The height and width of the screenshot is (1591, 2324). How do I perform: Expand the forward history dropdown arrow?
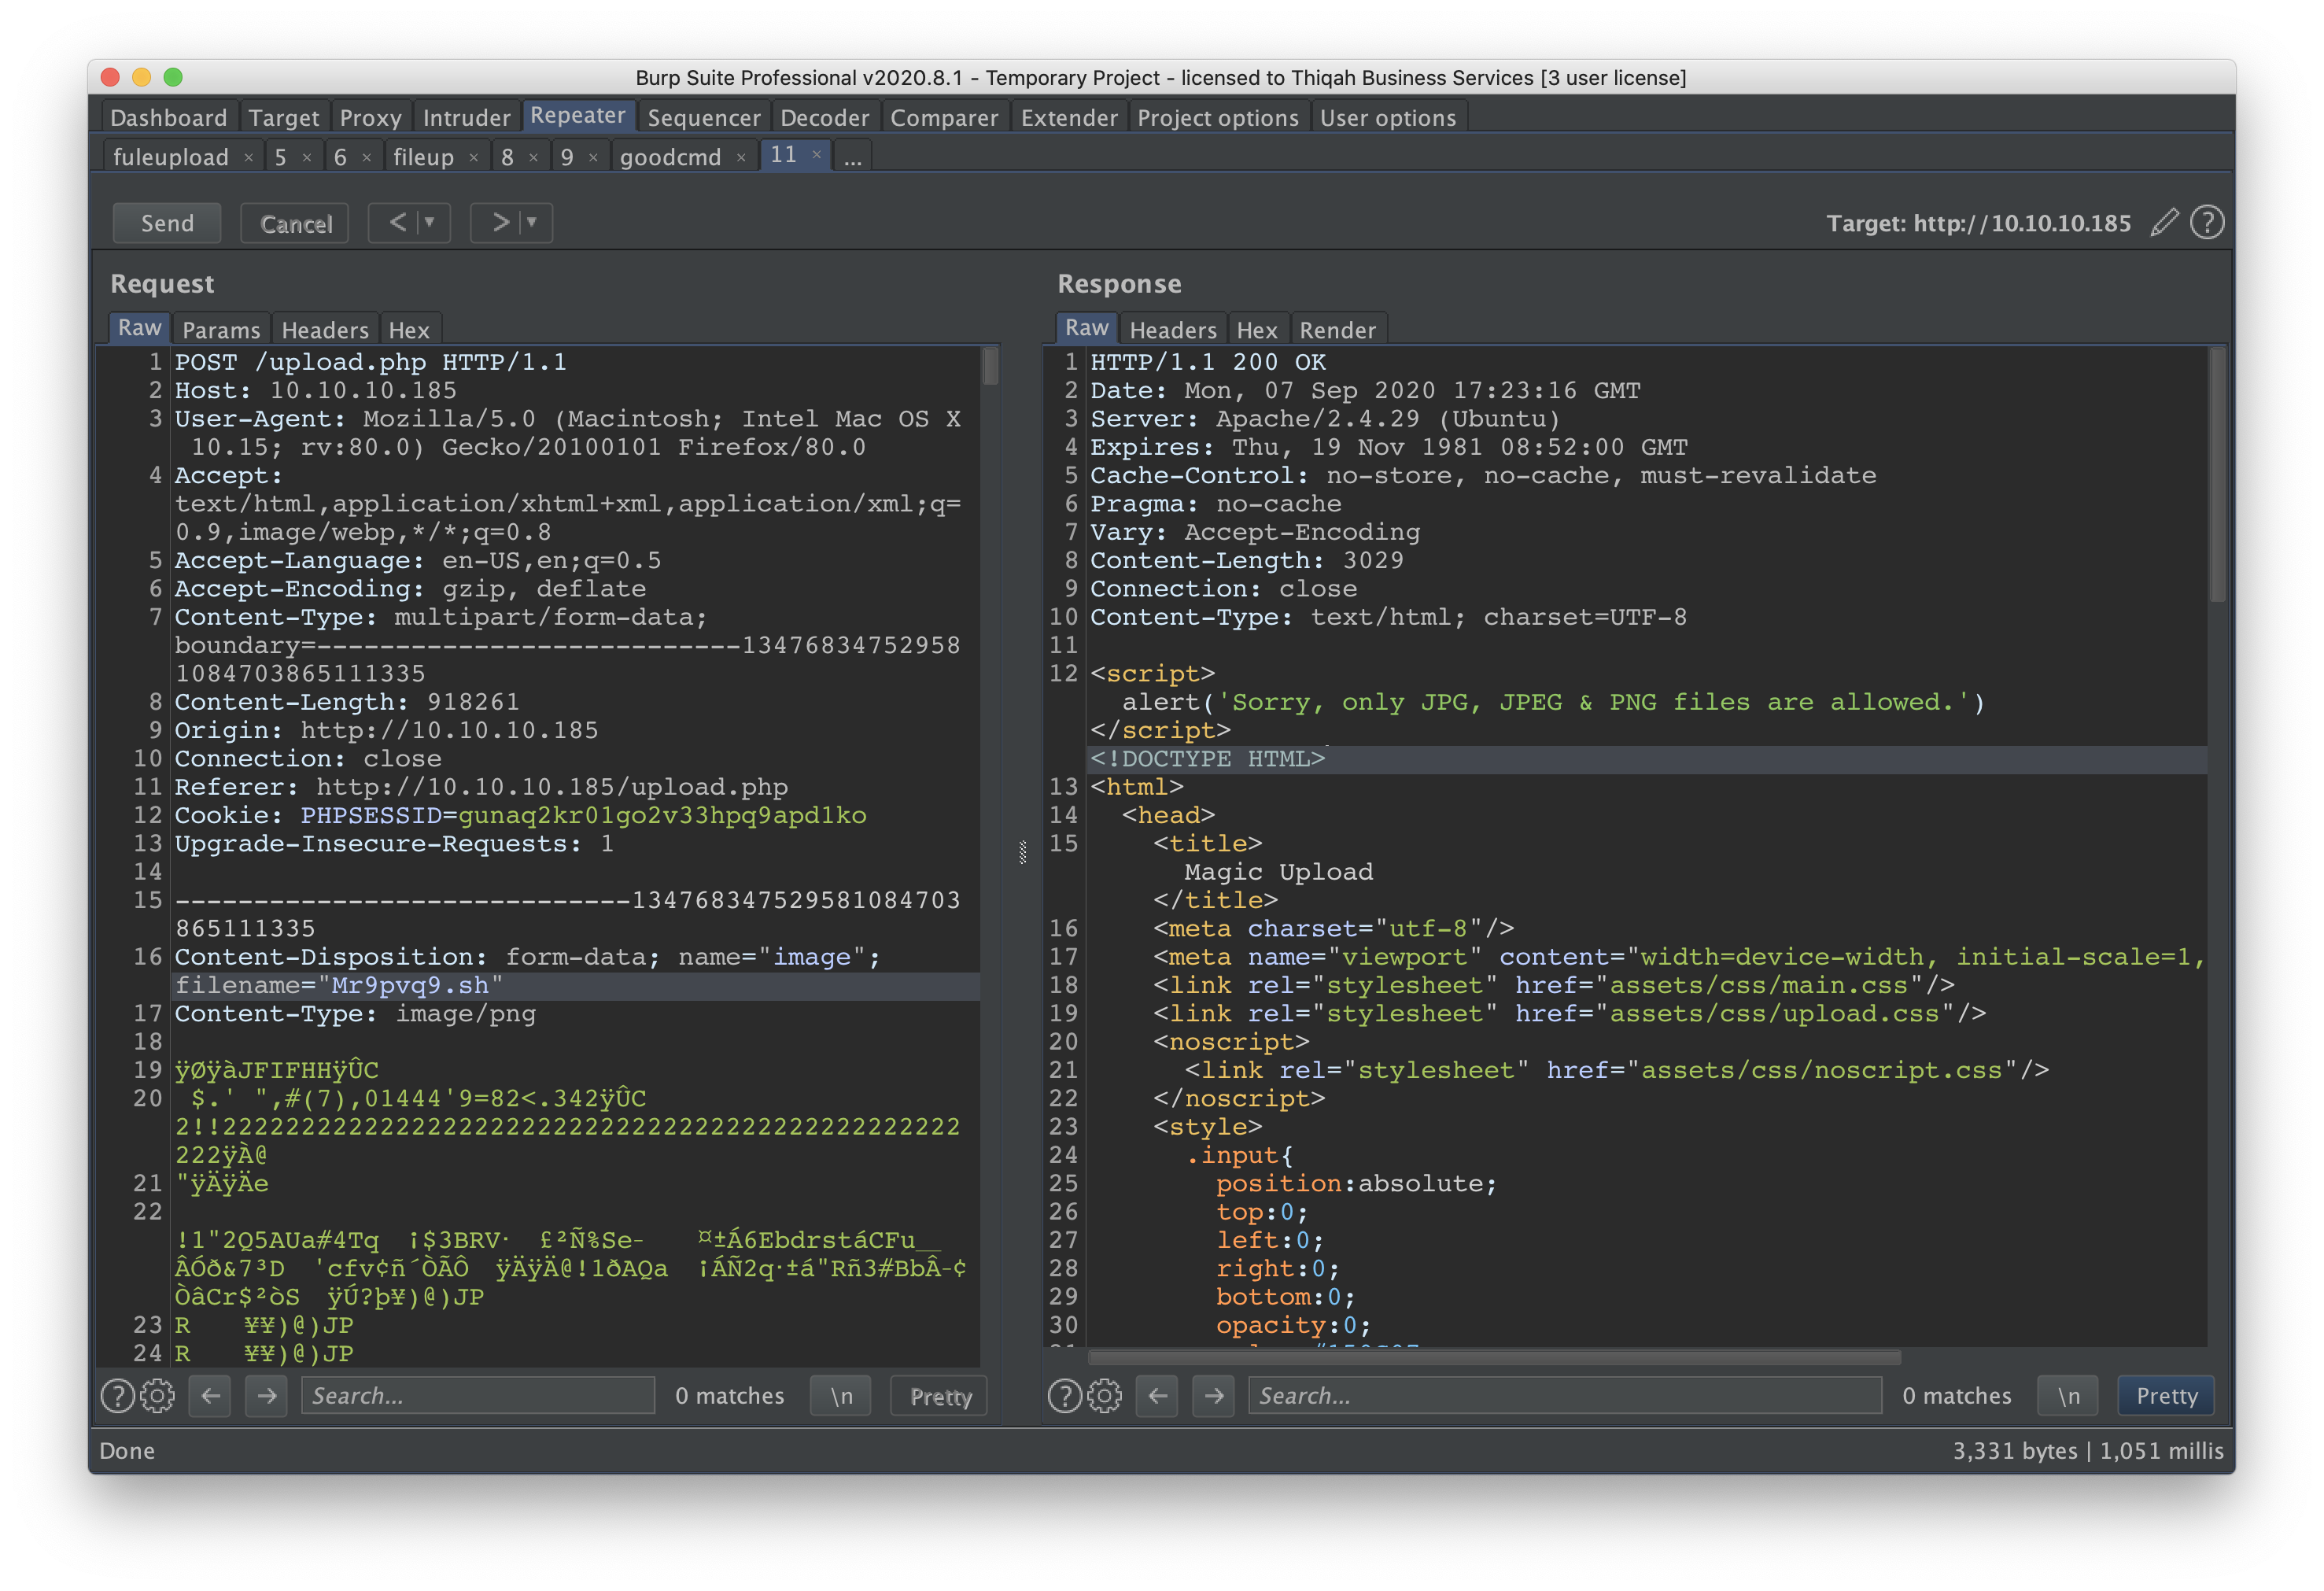[x=533, y=222]
